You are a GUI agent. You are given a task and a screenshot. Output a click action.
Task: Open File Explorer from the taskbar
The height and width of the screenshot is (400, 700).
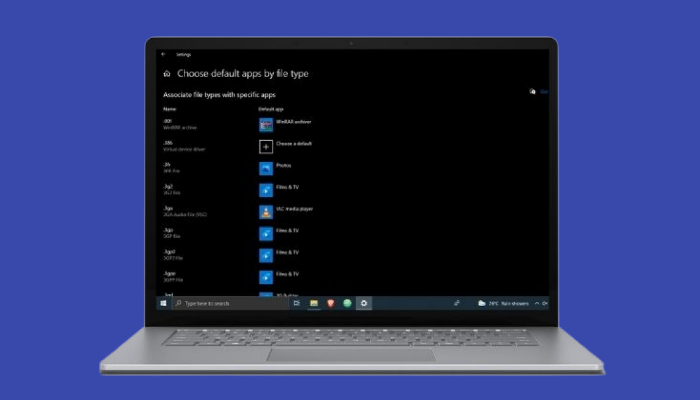(x=314, y=303)
